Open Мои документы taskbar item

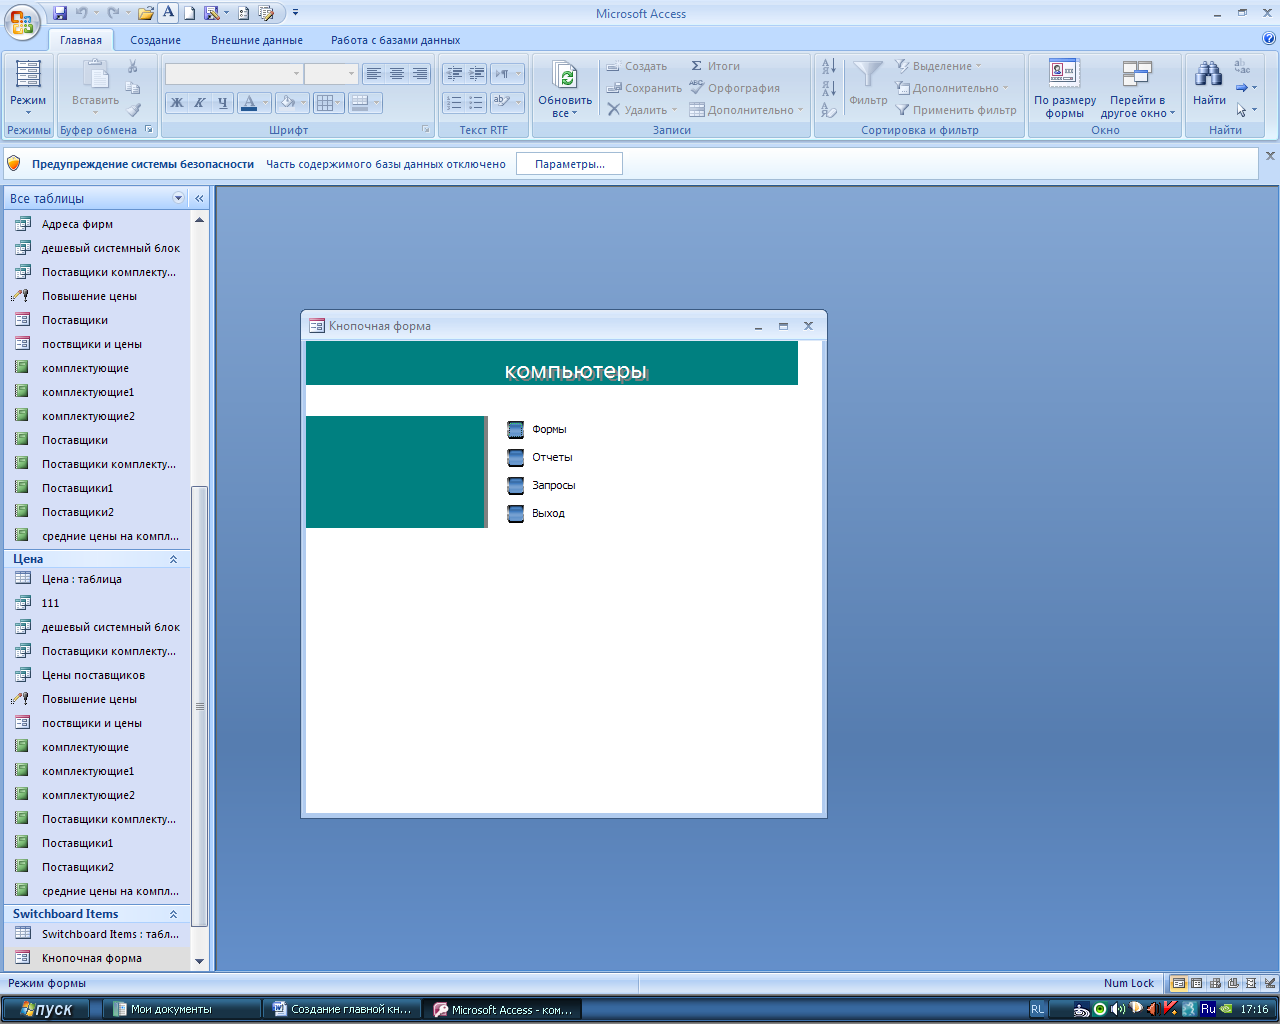coord(180,1009)
